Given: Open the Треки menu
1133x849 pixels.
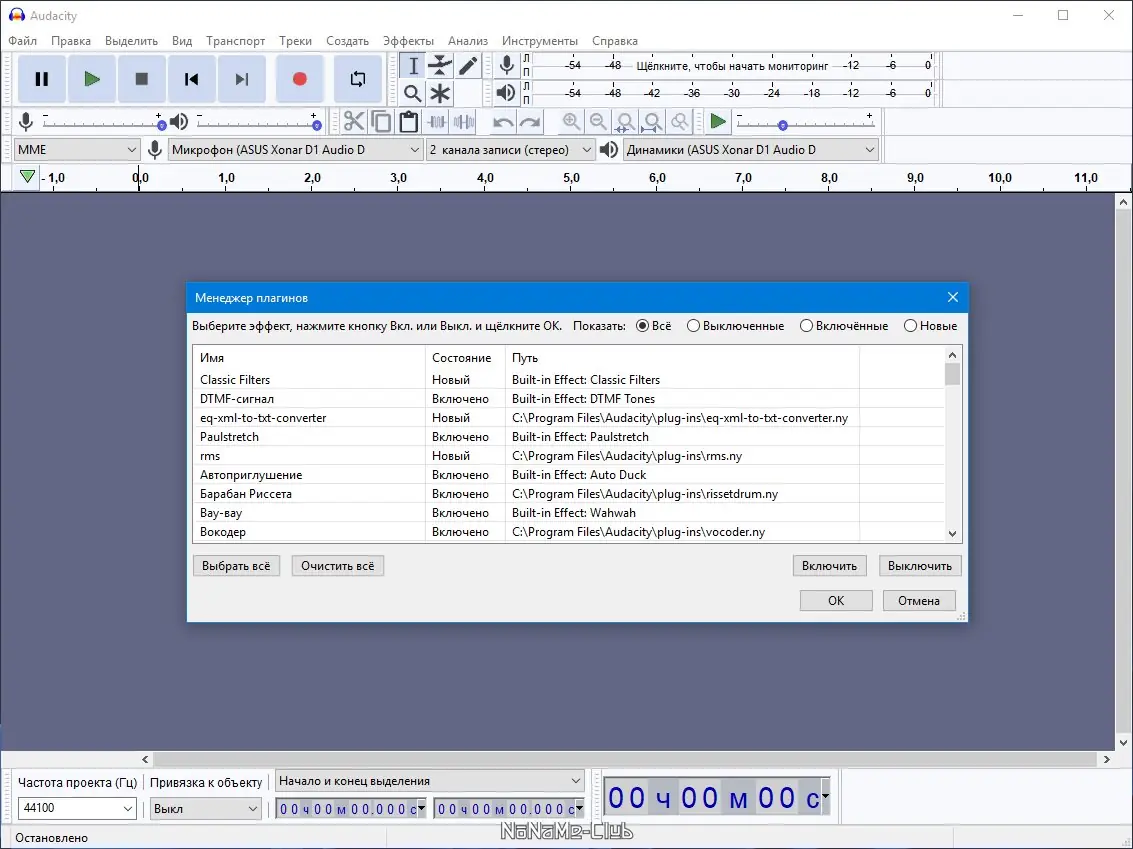Looking at the screenshot, I should click(295, 41).
